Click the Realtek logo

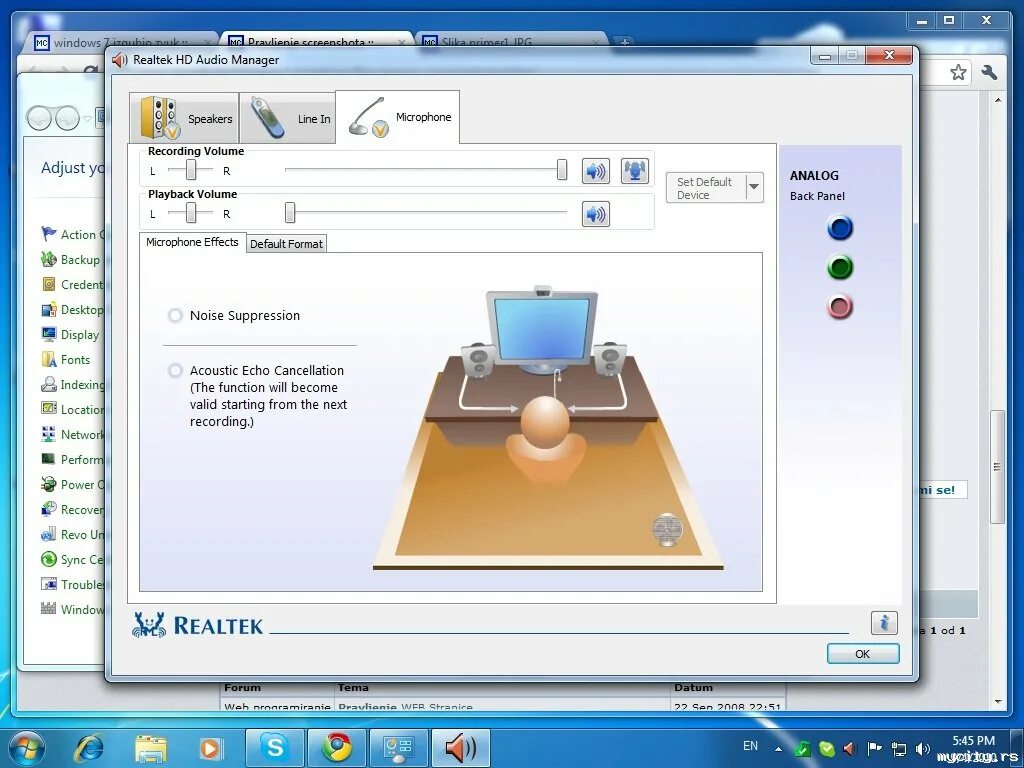[197, 625]
